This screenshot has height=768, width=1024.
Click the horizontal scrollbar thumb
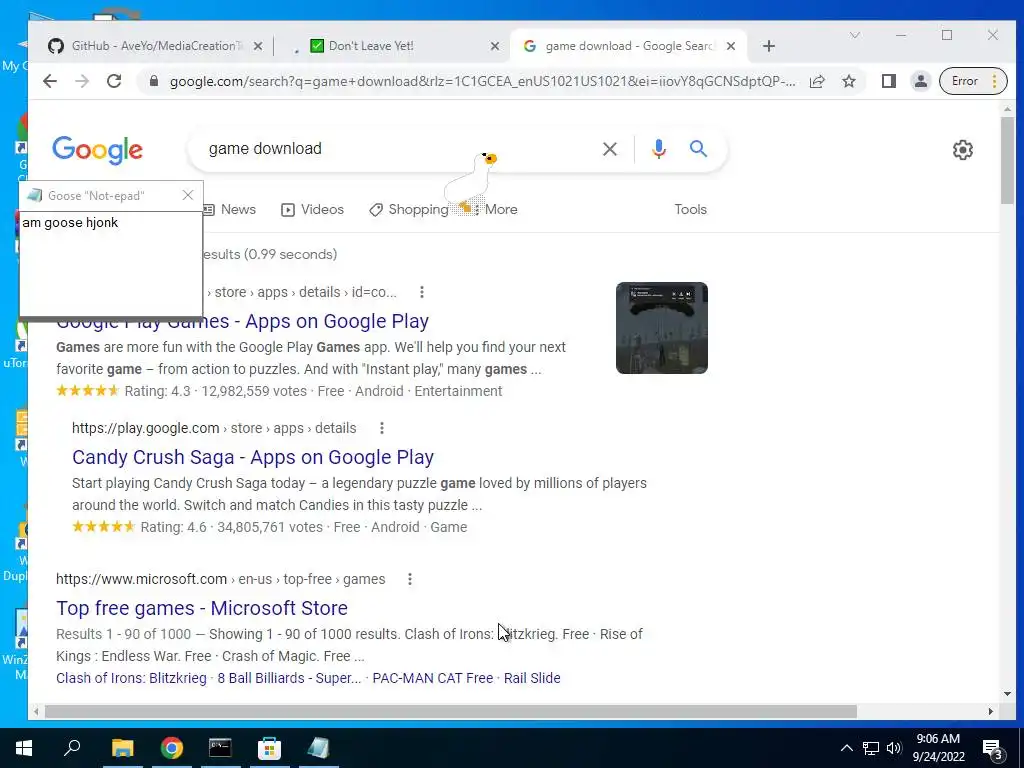coord(451,711)
